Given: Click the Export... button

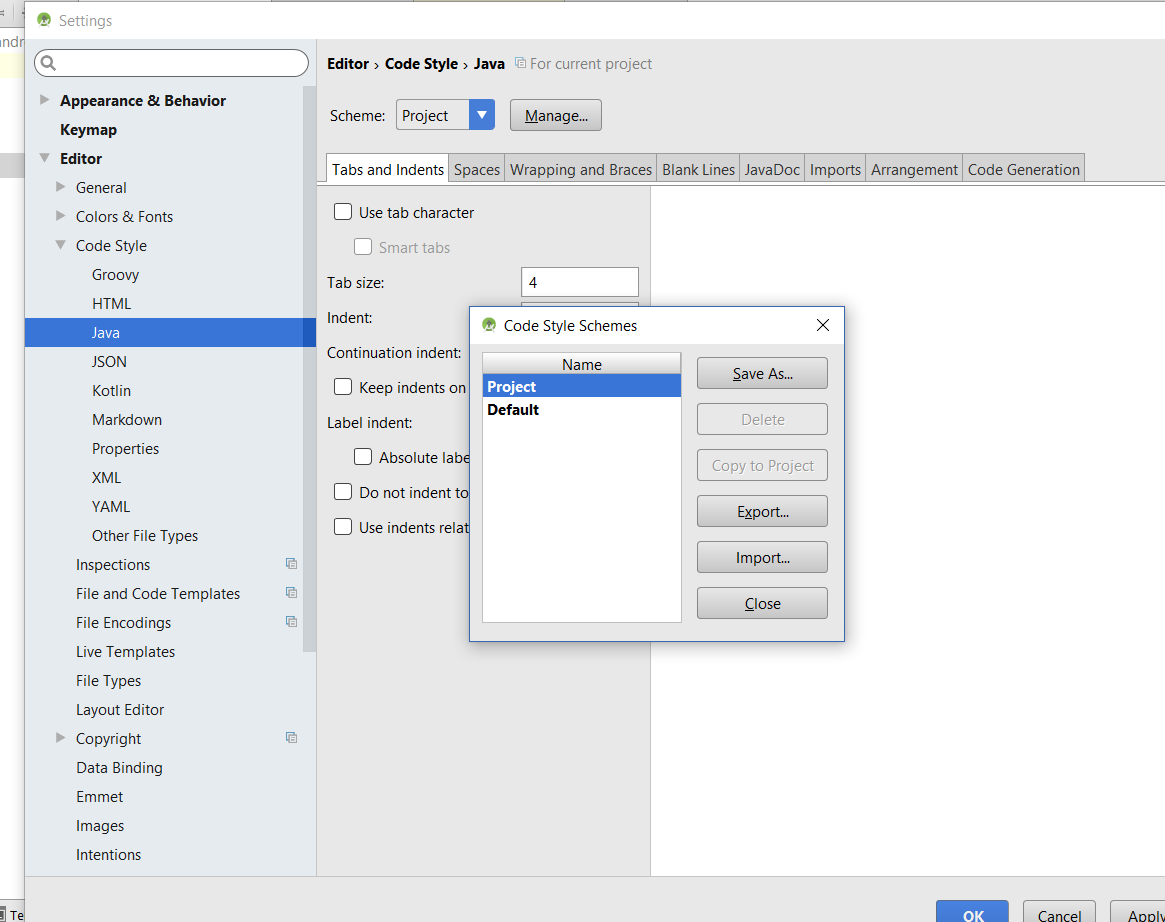Looking at the screenshot, I should click(762, 511).
